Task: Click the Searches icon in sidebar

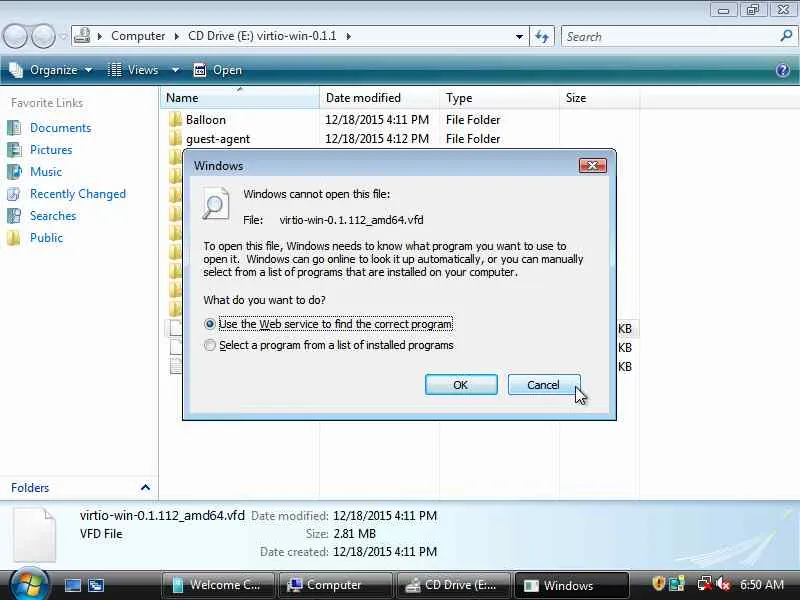Action: tap(14, 216)
